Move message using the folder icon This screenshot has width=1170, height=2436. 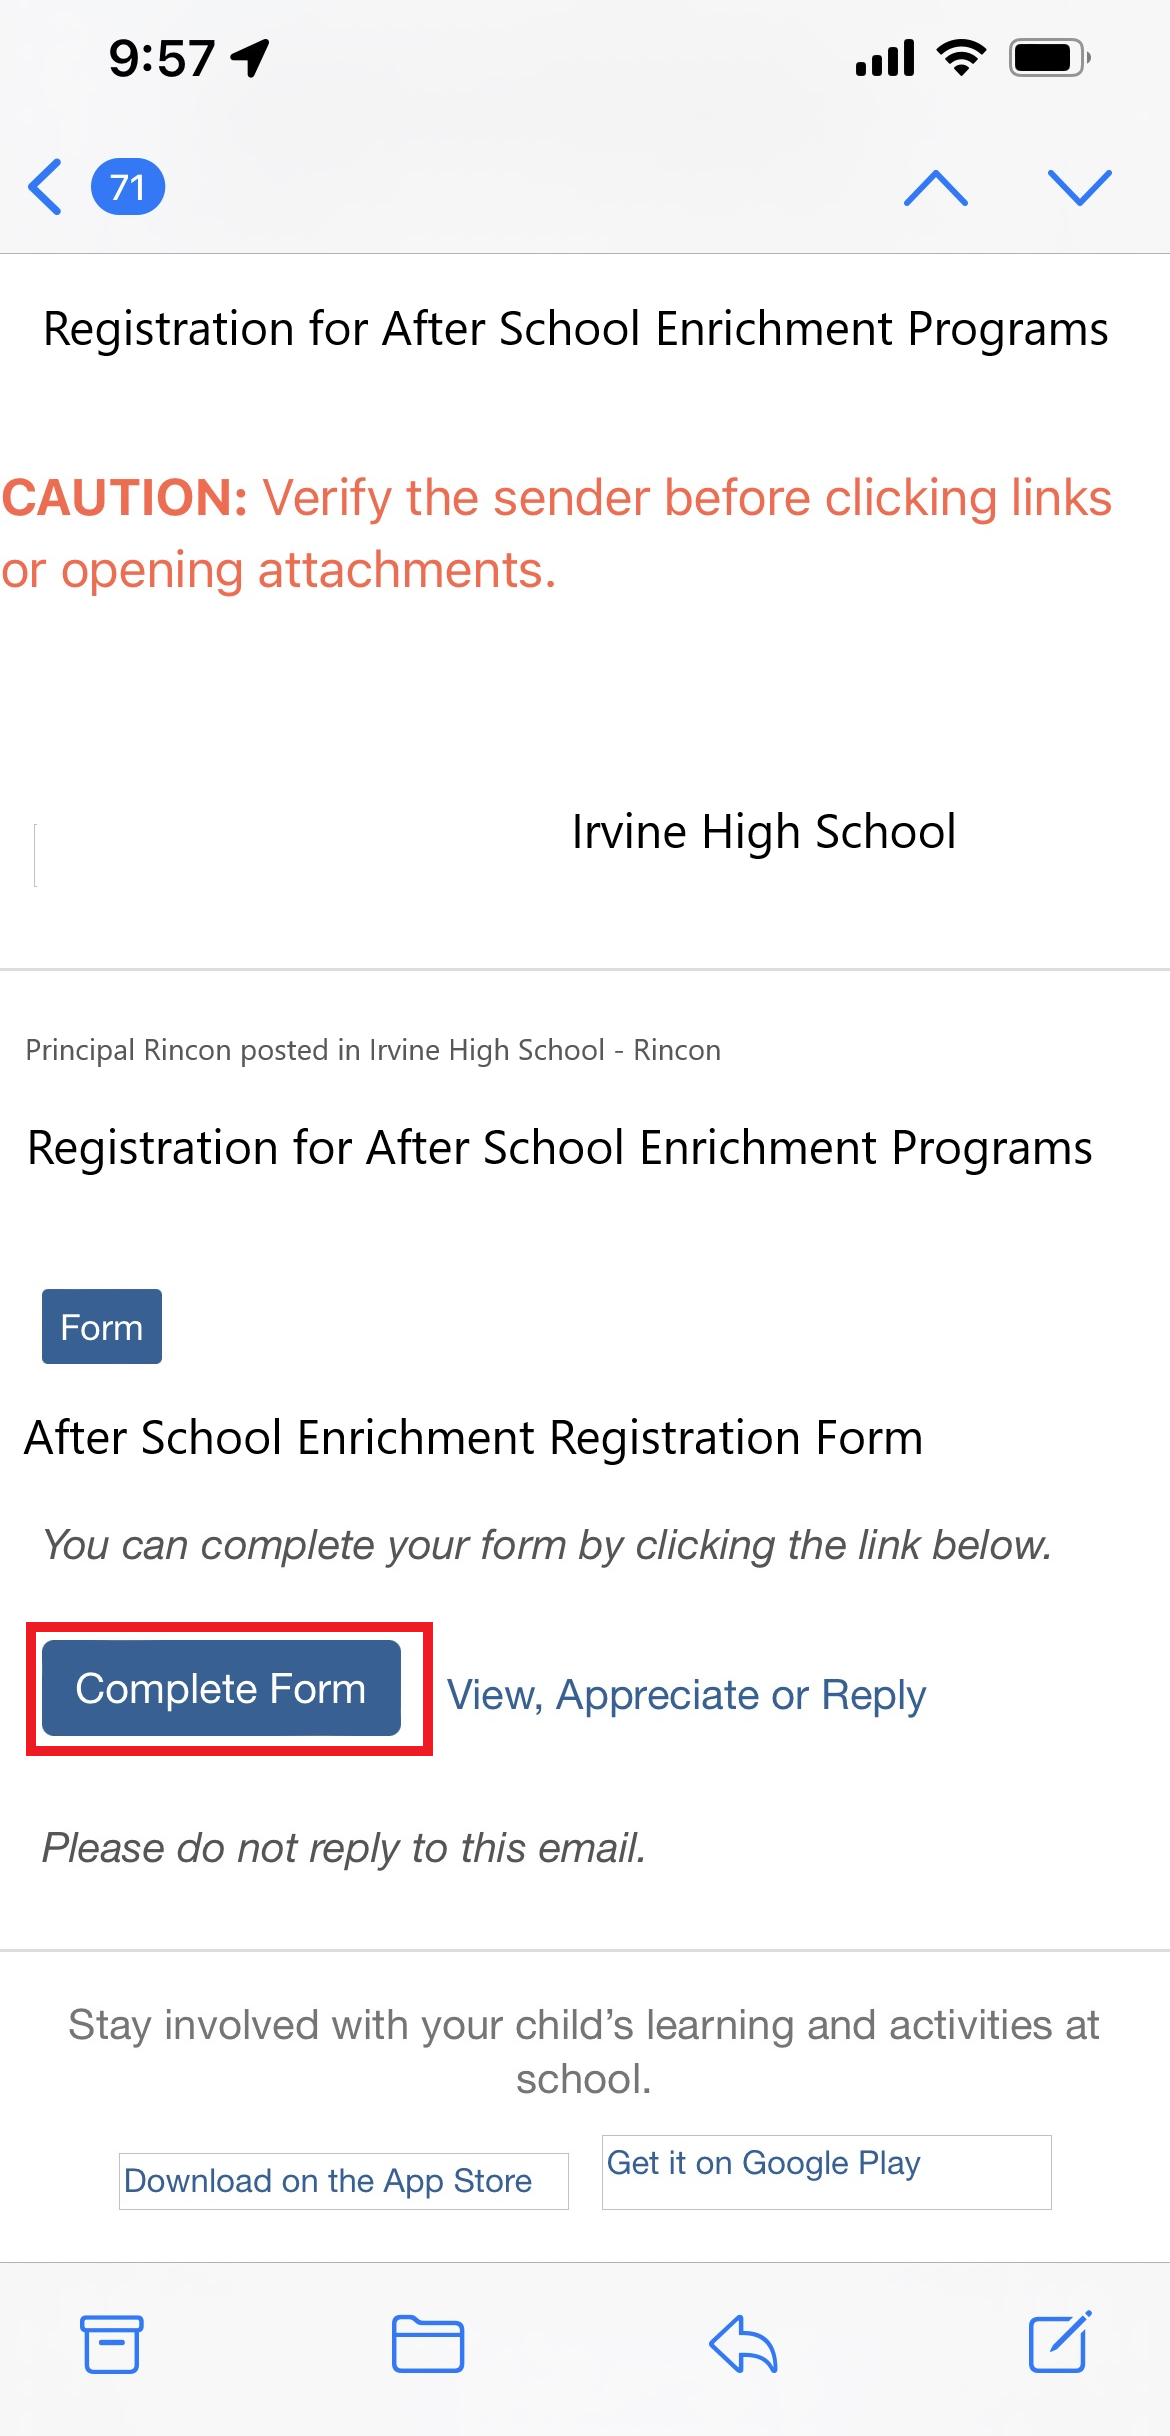coord(428,2343)
